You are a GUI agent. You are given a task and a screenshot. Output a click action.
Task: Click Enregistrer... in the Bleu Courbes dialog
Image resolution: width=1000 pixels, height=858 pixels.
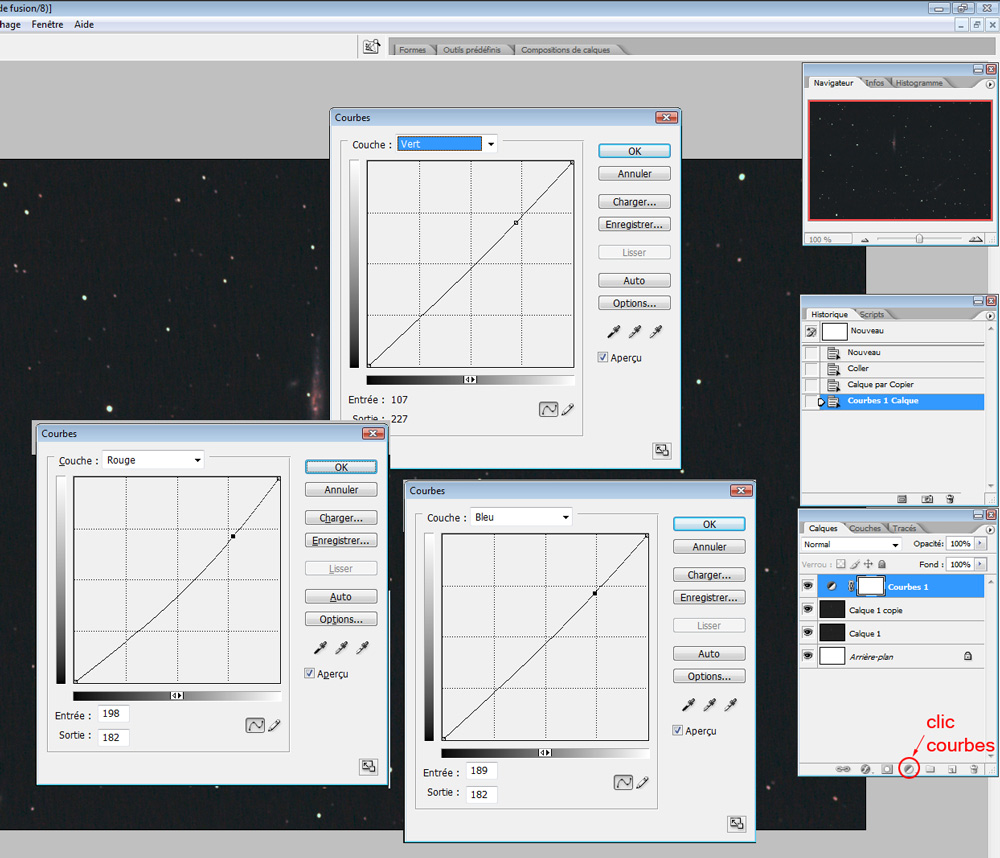click(709, 598)
